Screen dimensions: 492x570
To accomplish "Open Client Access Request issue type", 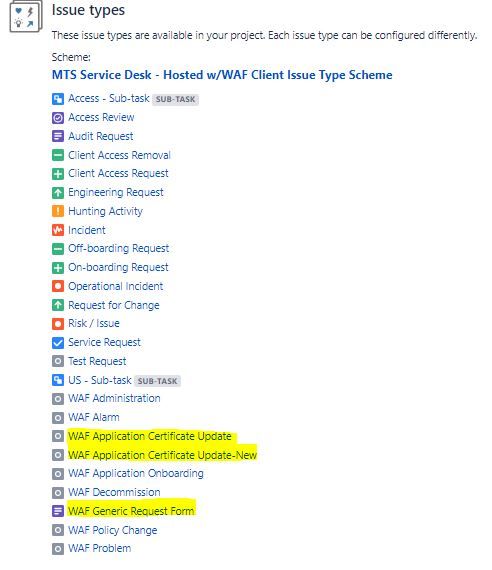I will coord(118,173).
